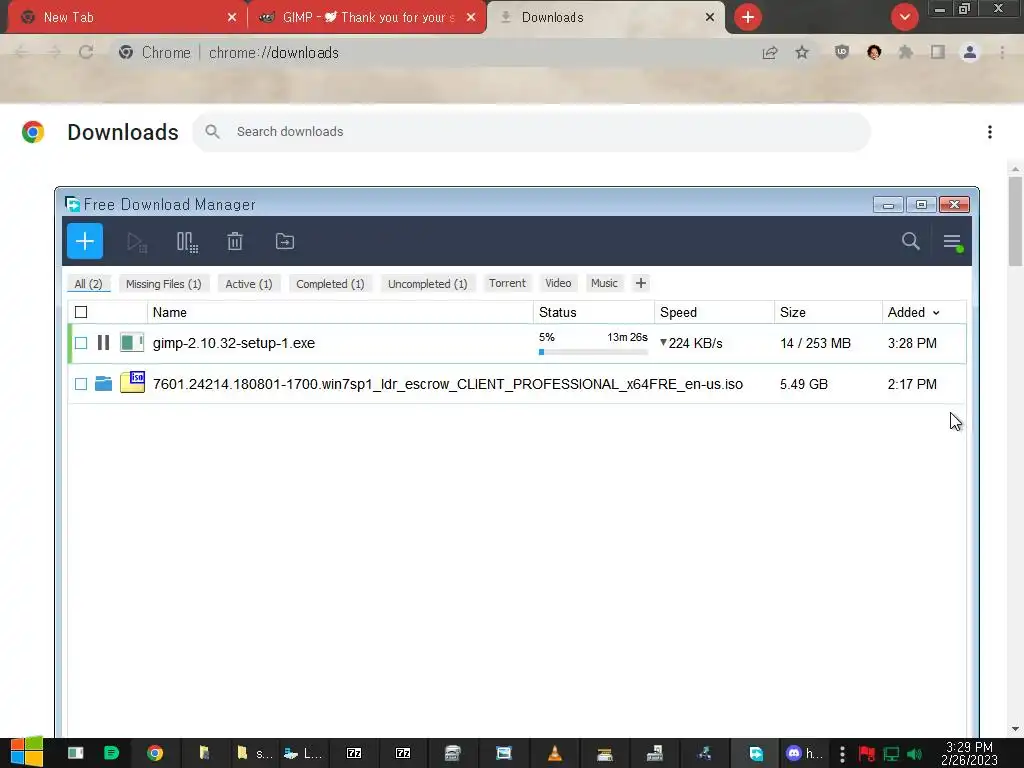
Task: Click the taskbar clock showing 3:29 PM
Action: 969,753
